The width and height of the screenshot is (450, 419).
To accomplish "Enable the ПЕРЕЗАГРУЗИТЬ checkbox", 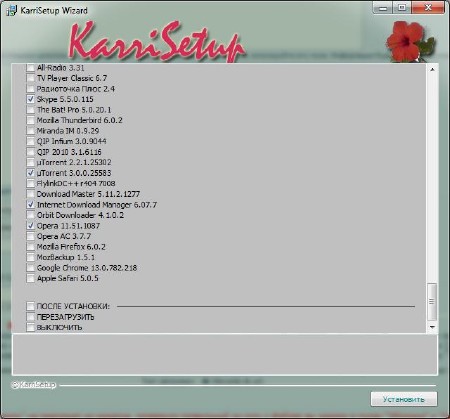I will [x=30, y=317].
